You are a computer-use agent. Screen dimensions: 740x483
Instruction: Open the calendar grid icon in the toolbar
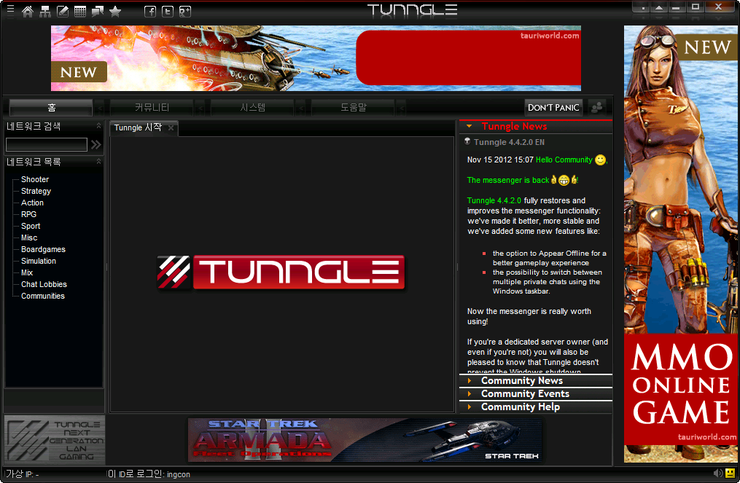point(80,11)
